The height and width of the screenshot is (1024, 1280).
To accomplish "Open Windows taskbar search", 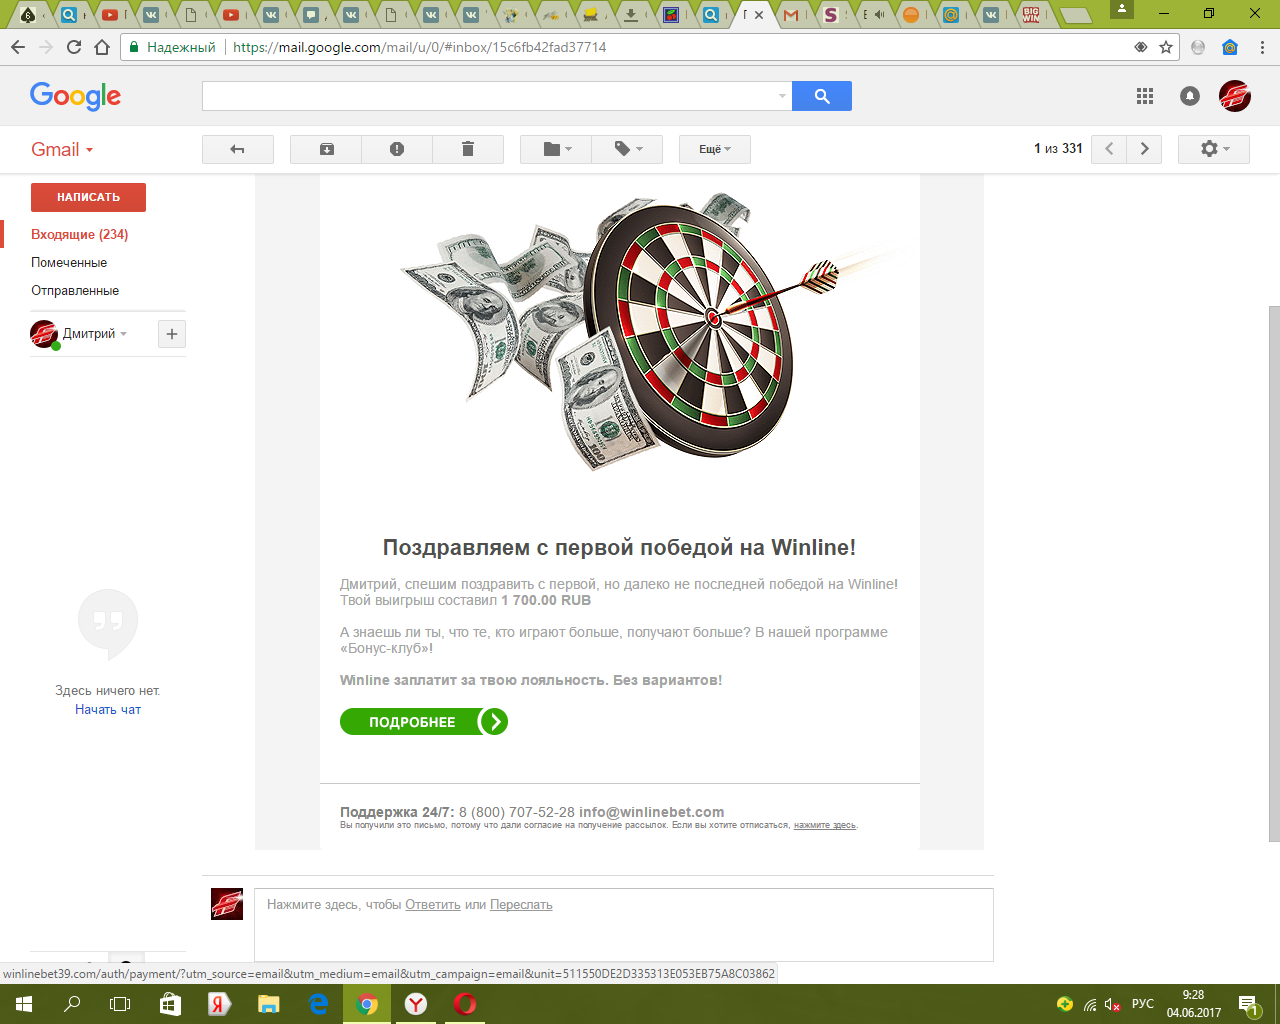I will [72, 1004].
